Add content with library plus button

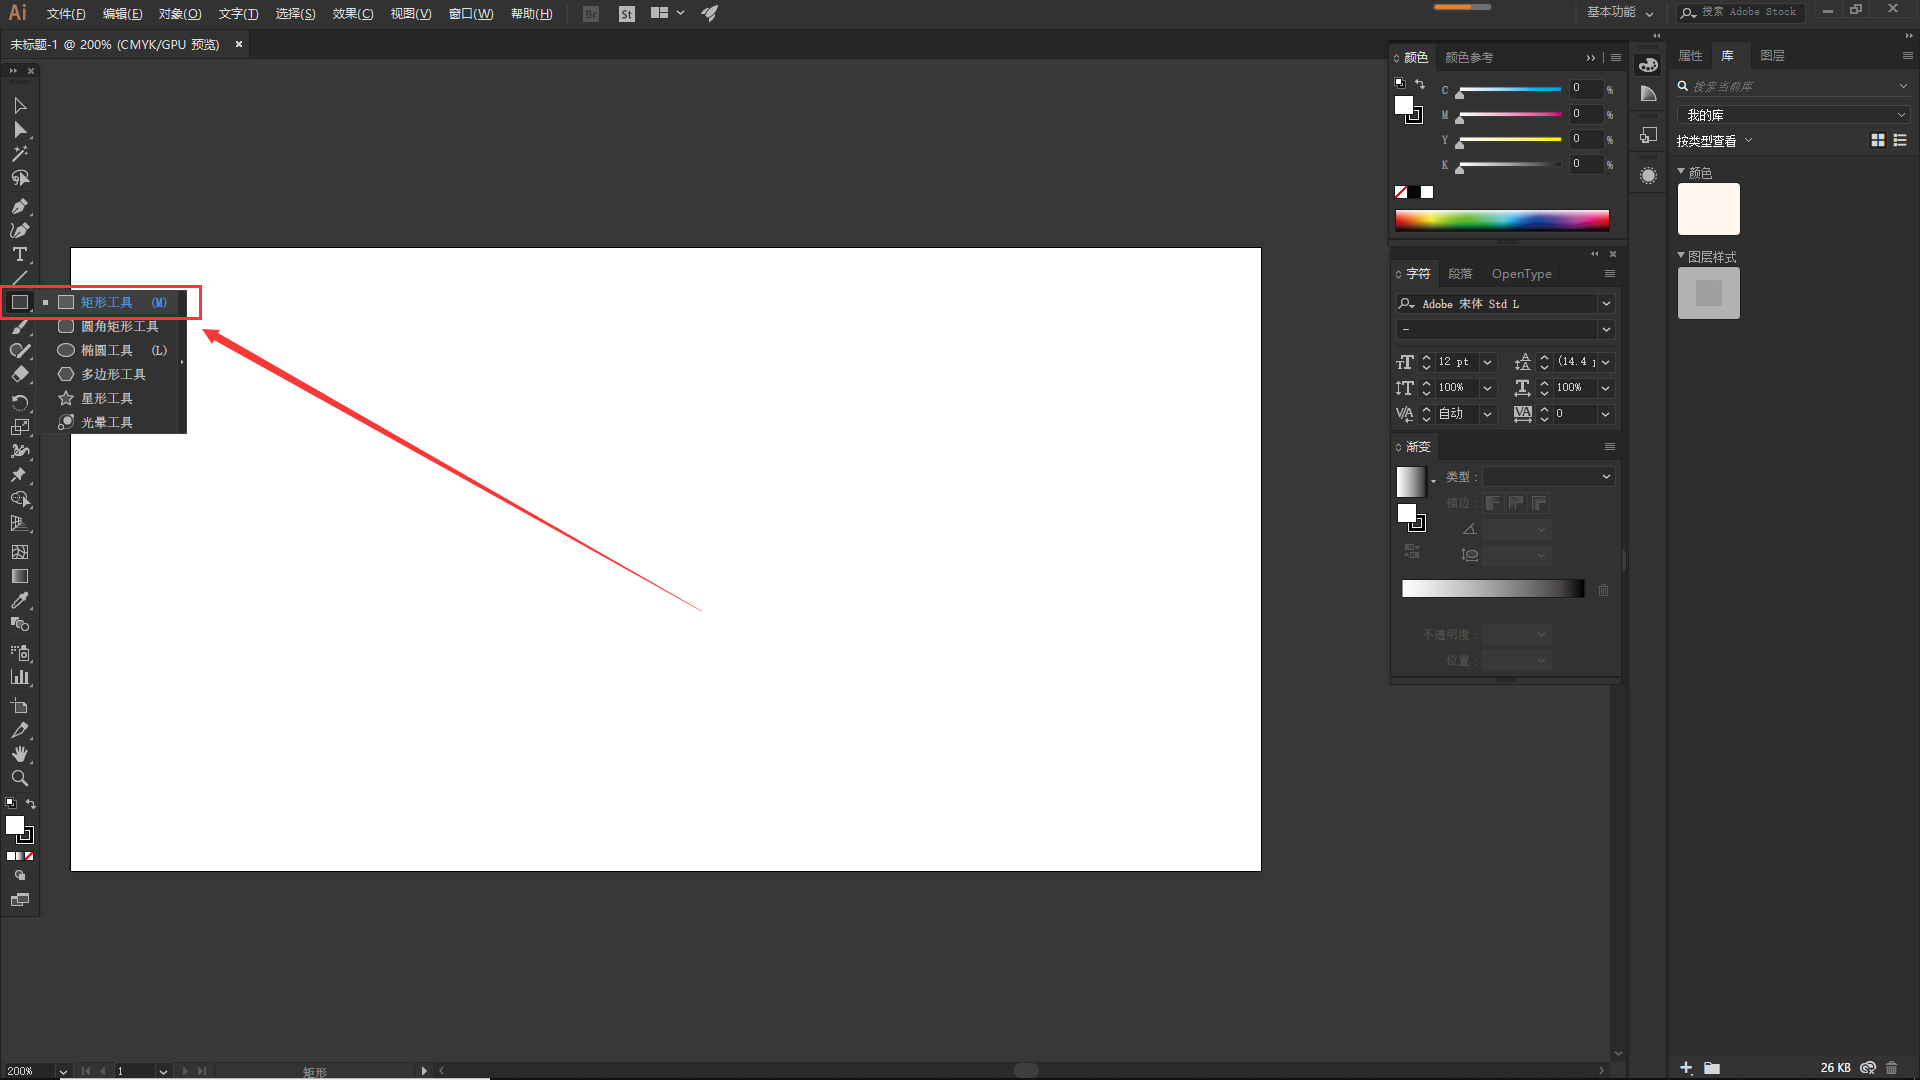click(x=1686, y=1068)
